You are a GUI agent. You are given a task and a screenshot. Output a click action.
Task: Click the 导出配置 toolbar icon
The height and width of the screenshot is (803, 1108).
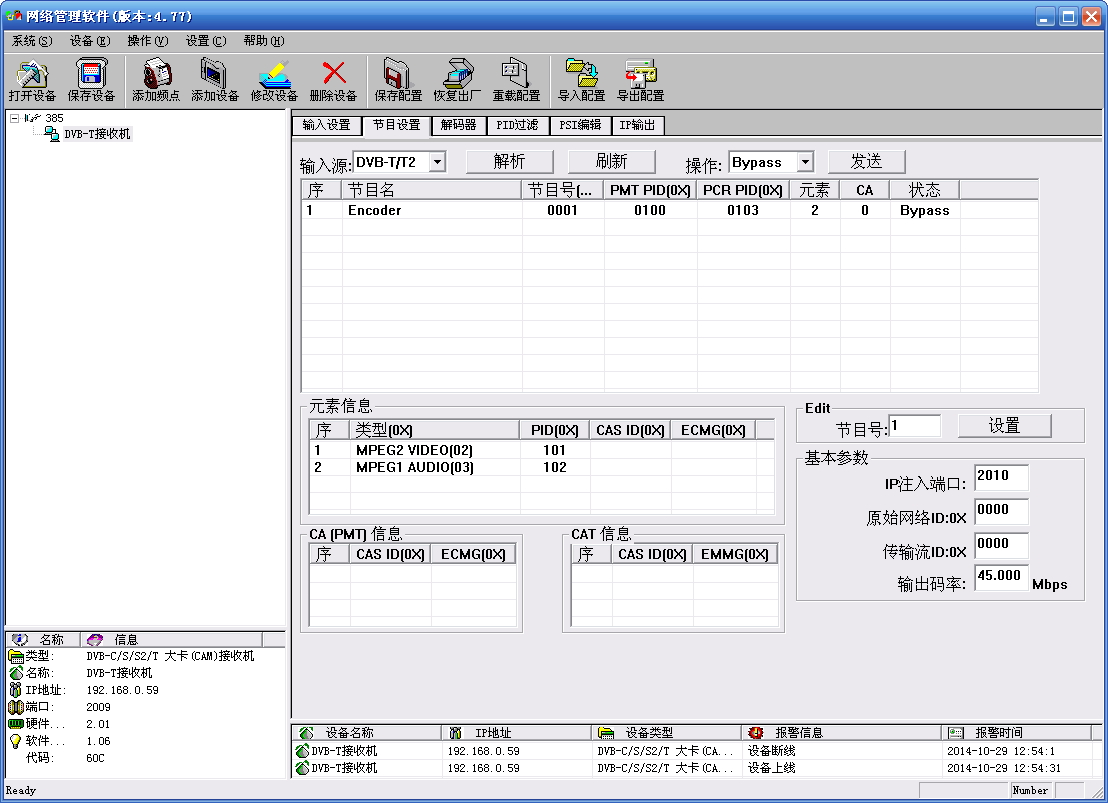click(x=641, y=81)
